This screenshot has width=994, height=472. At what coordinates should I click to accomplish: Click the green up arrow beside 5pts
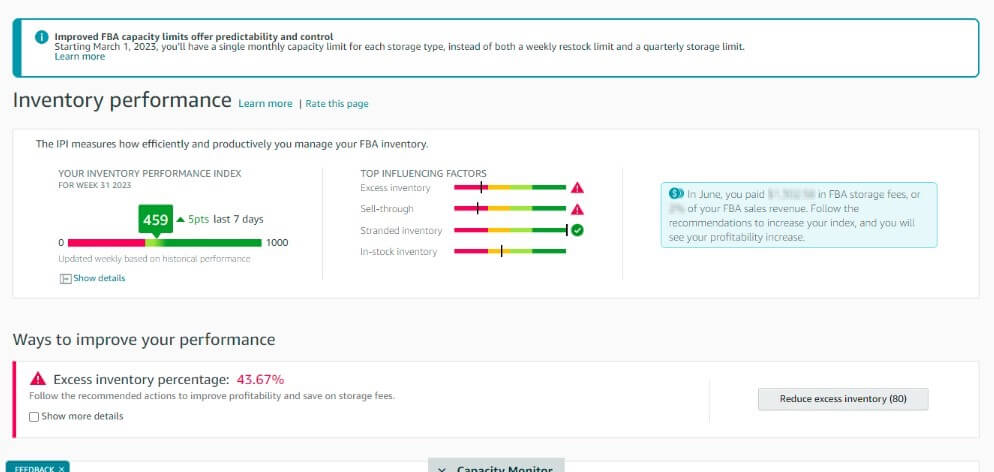[180, 219]
